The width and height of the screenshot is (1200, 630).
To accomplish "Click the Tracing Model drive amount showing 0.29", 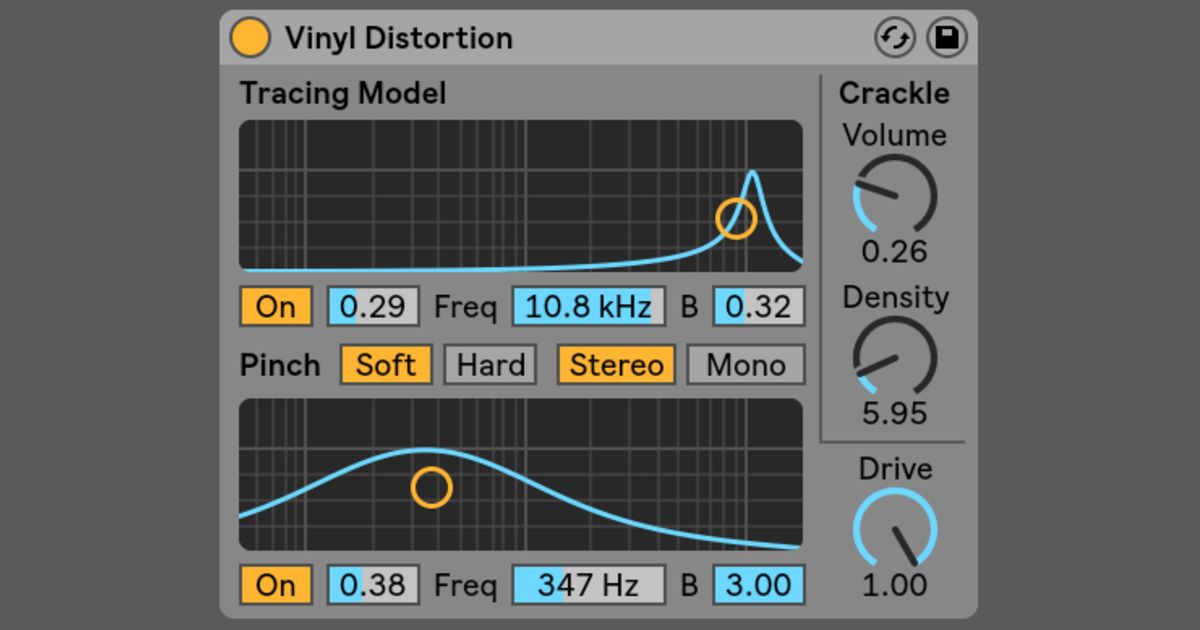I will coord(372,307).
